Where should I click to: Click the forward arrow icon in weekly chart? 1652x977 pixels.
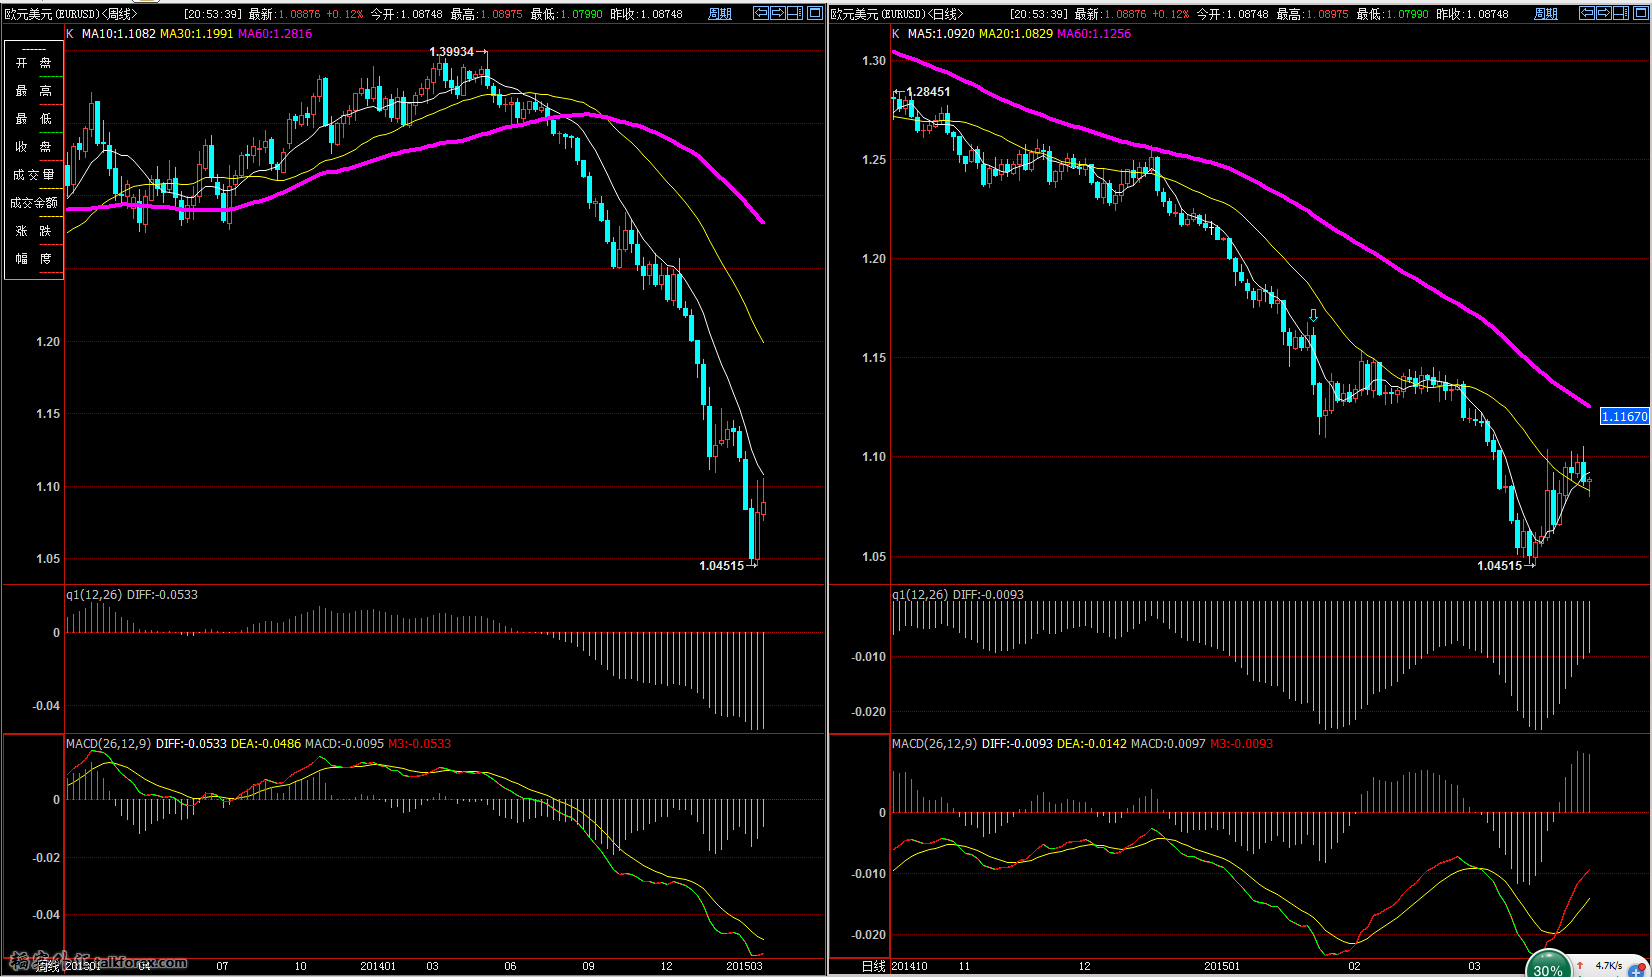pos(778,13)
